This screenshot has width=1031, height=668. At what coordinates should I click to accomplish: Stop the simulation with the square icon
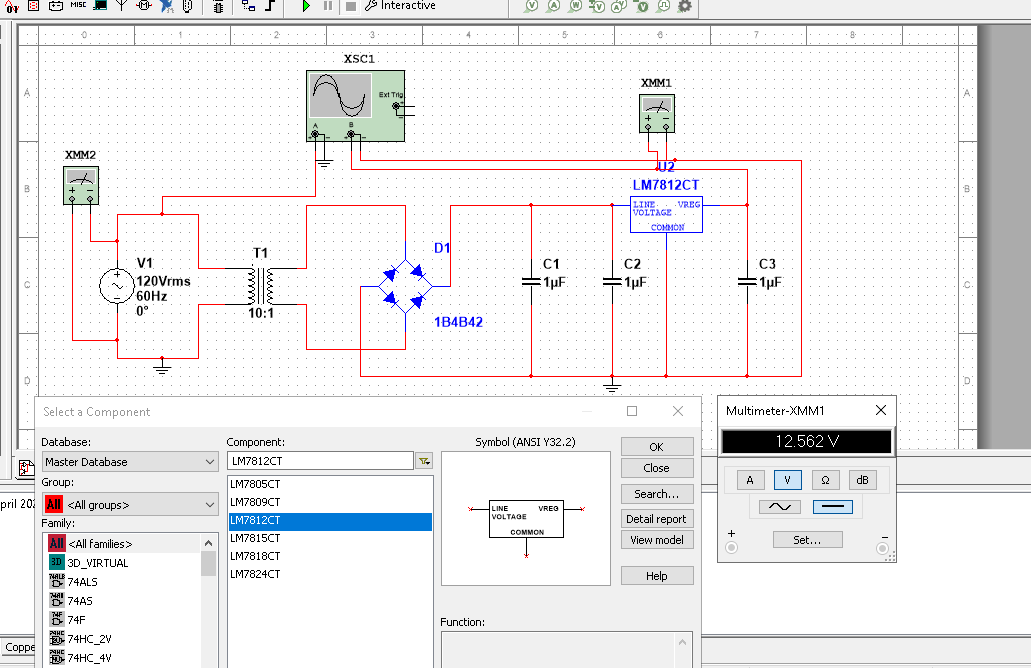point(350,6)
